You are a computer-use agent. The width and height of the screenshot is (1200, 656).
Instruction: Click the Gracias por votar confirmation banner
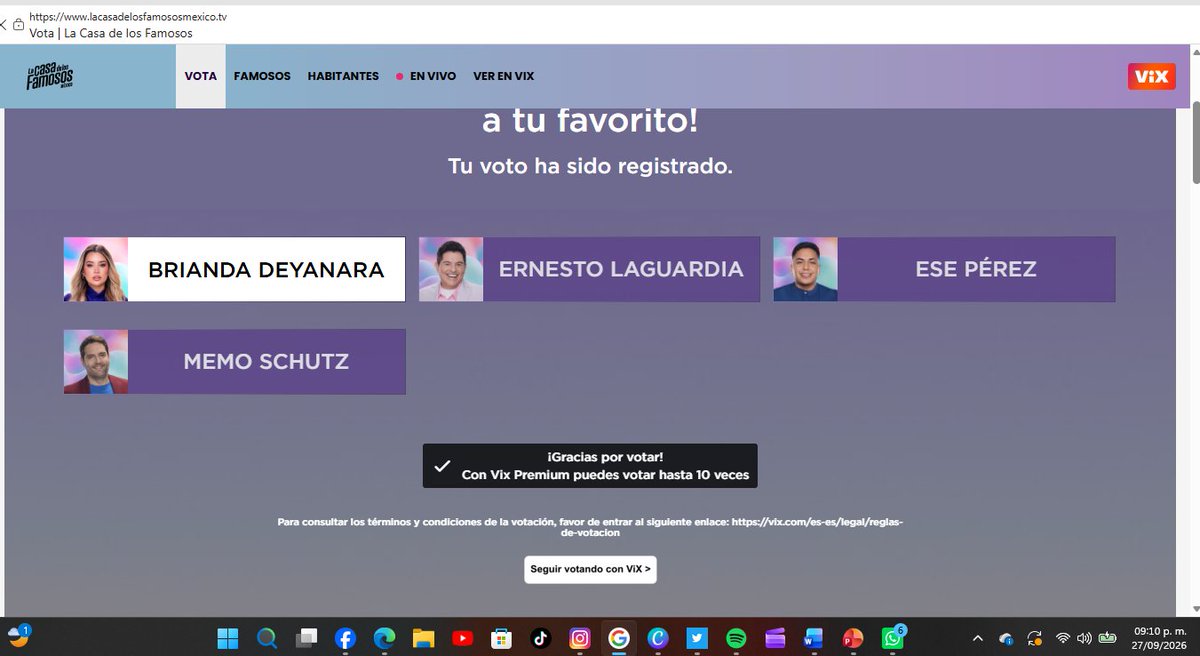tap(590, 466)
